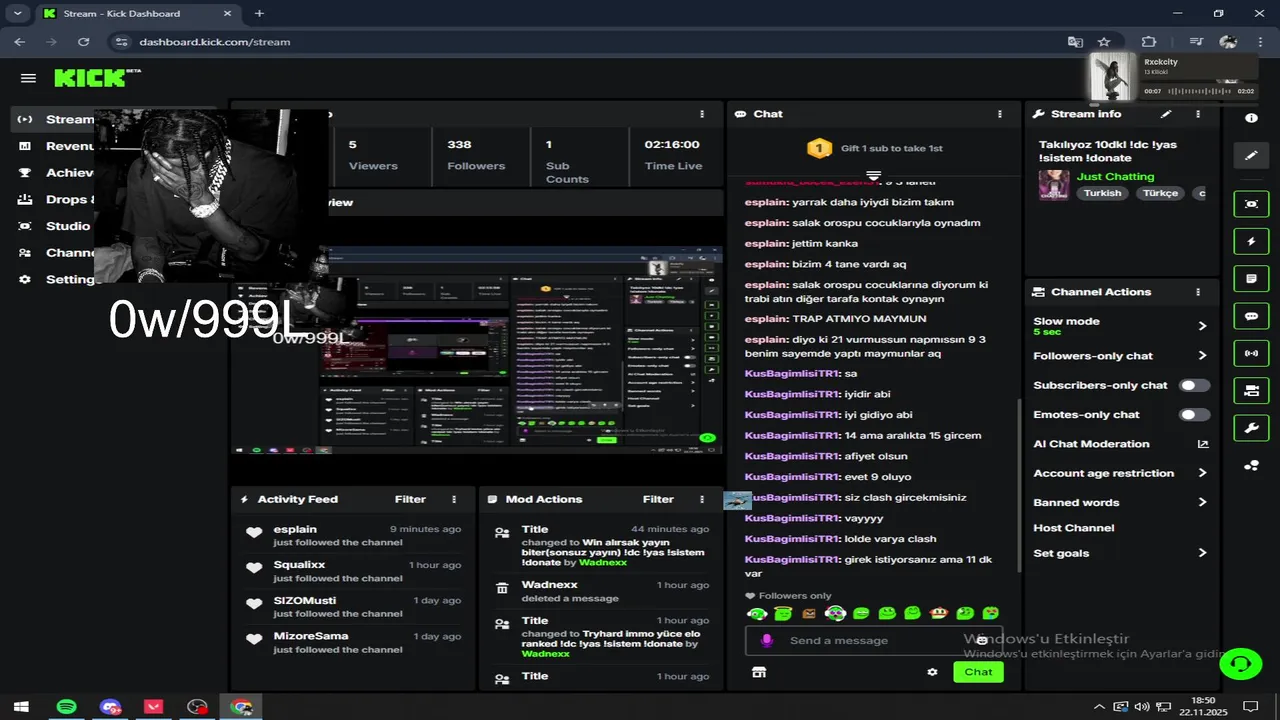Open Chat panel three-dot menu
The width and height of the screenshot is (1280, 720).
(x=999, y=114)
